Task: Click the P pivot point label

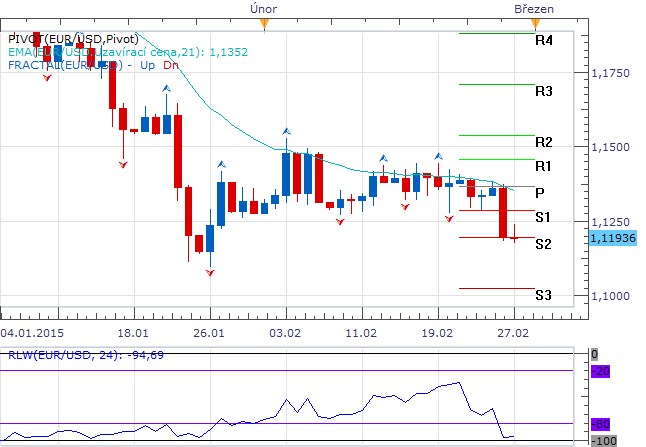Action: [x=540, y=192]
